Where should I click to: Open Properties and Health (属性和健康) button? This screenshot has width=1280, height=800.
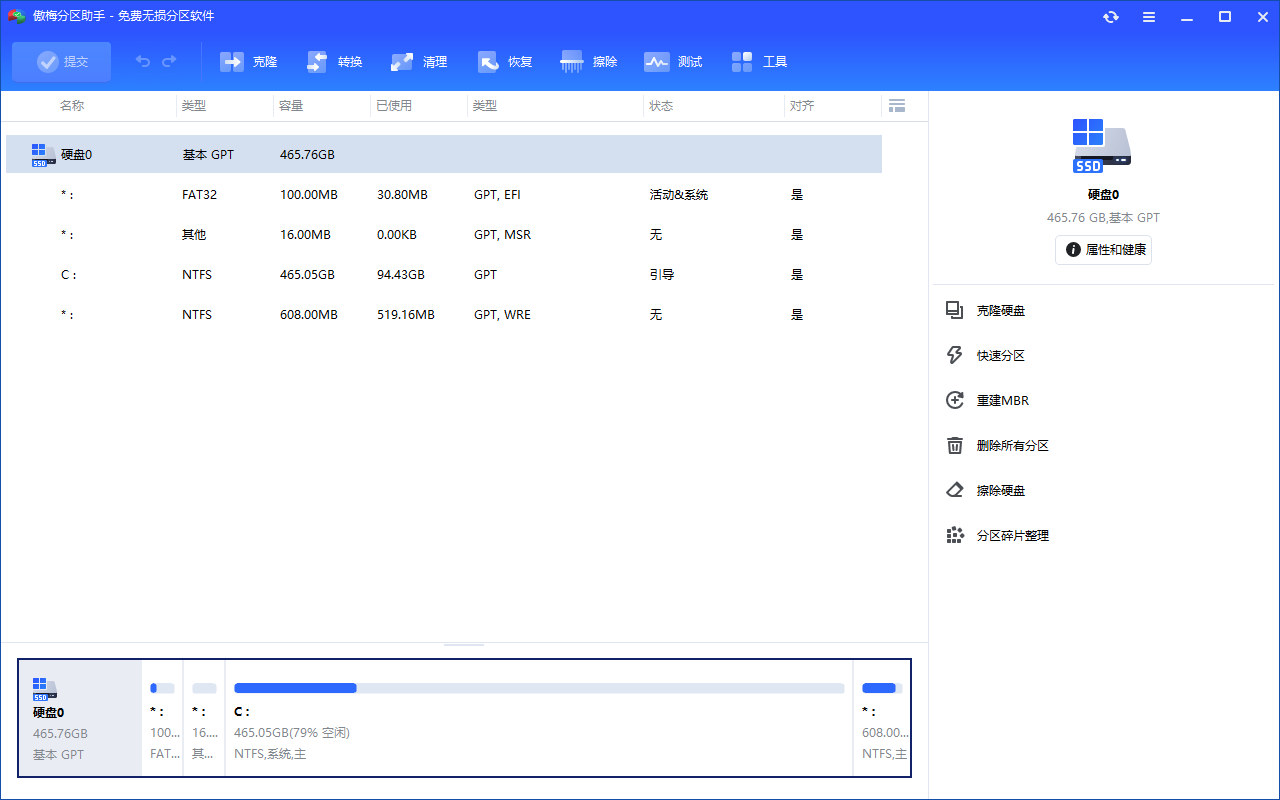[x=1103, y=250]
